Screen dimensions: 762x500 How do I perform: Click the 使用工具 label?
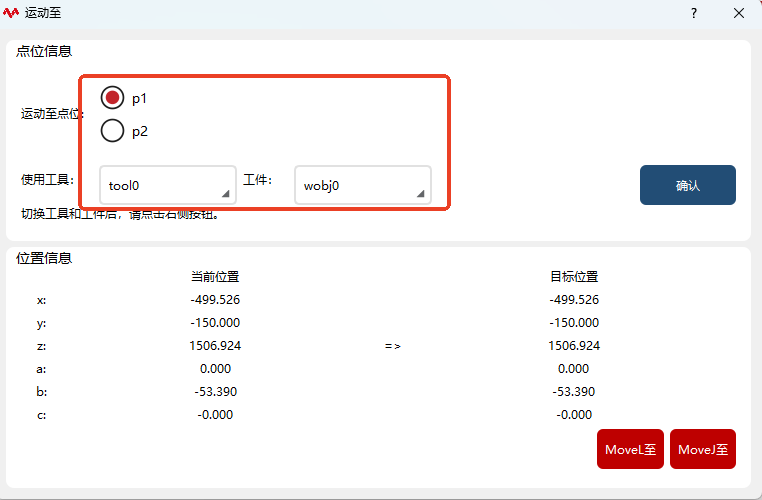pos(47,180)
